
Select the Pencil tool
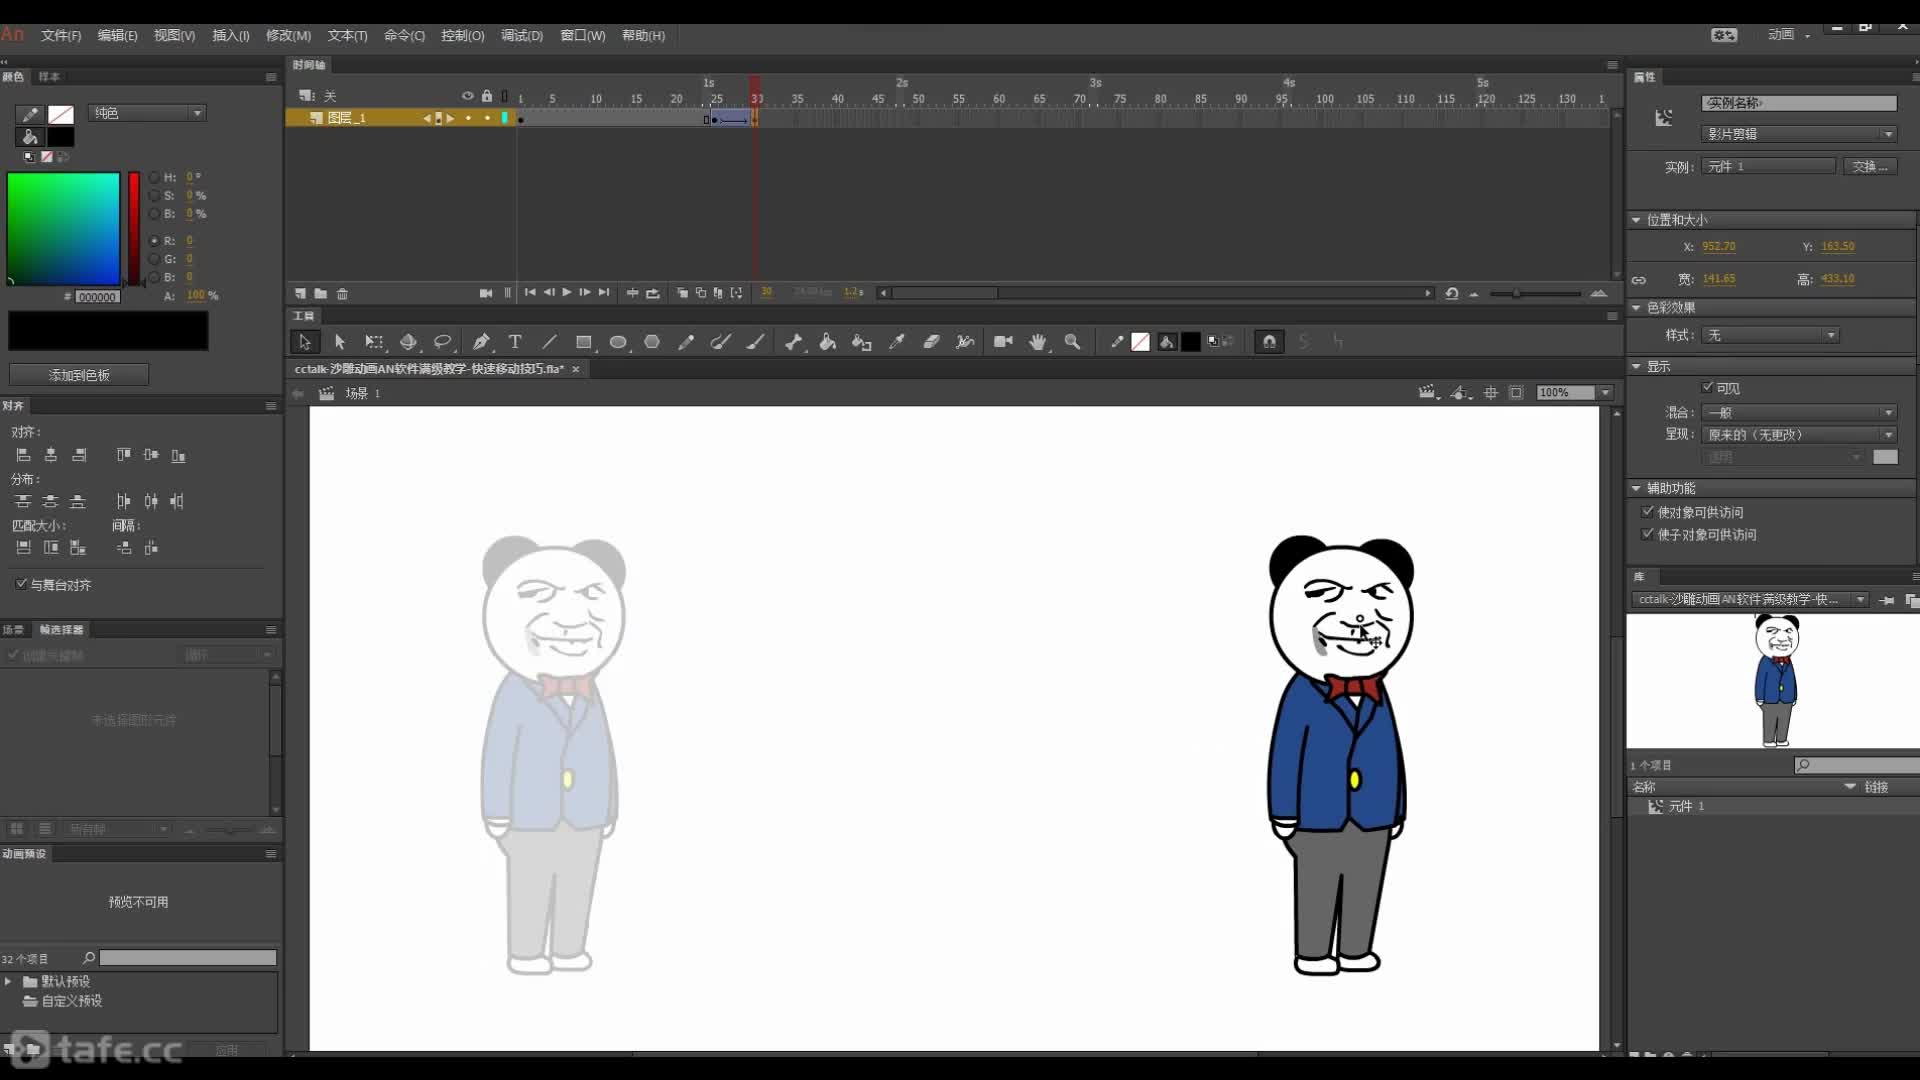[686, 342]
